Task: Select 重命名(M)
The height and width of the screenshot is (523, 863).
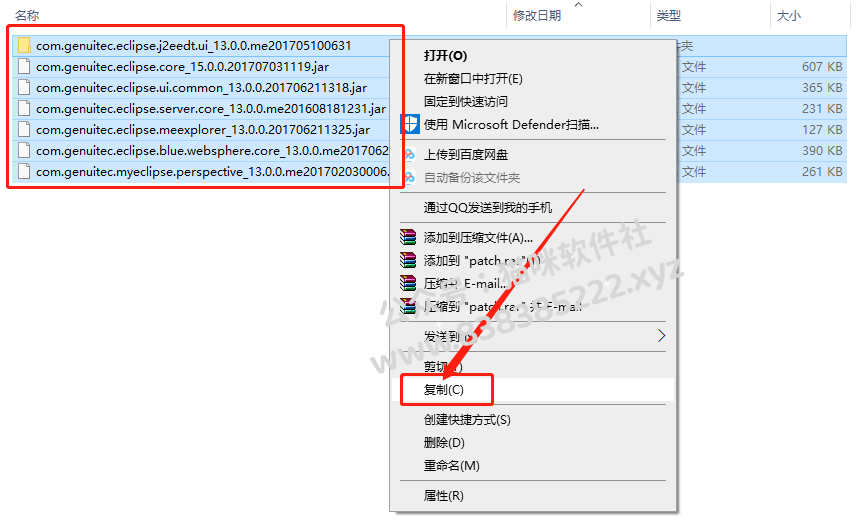Action: coord(451,466)
